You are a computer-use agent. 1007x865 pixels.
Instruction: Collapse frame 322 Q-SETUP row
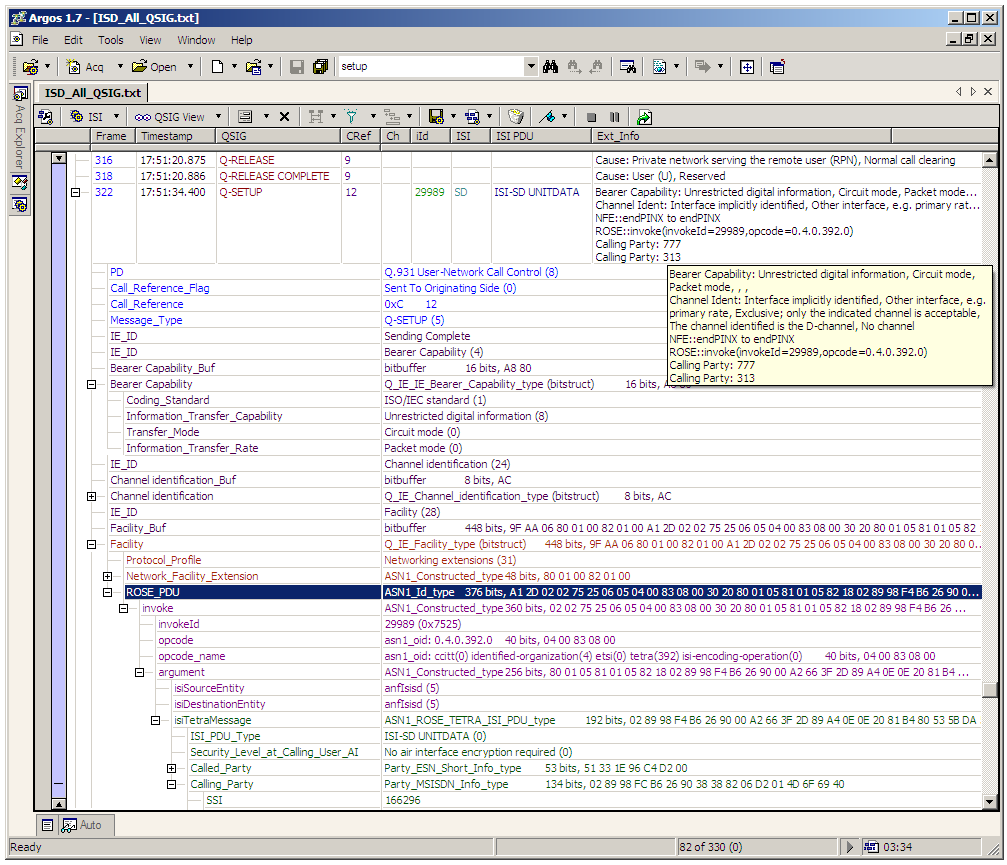click(76, 192)
